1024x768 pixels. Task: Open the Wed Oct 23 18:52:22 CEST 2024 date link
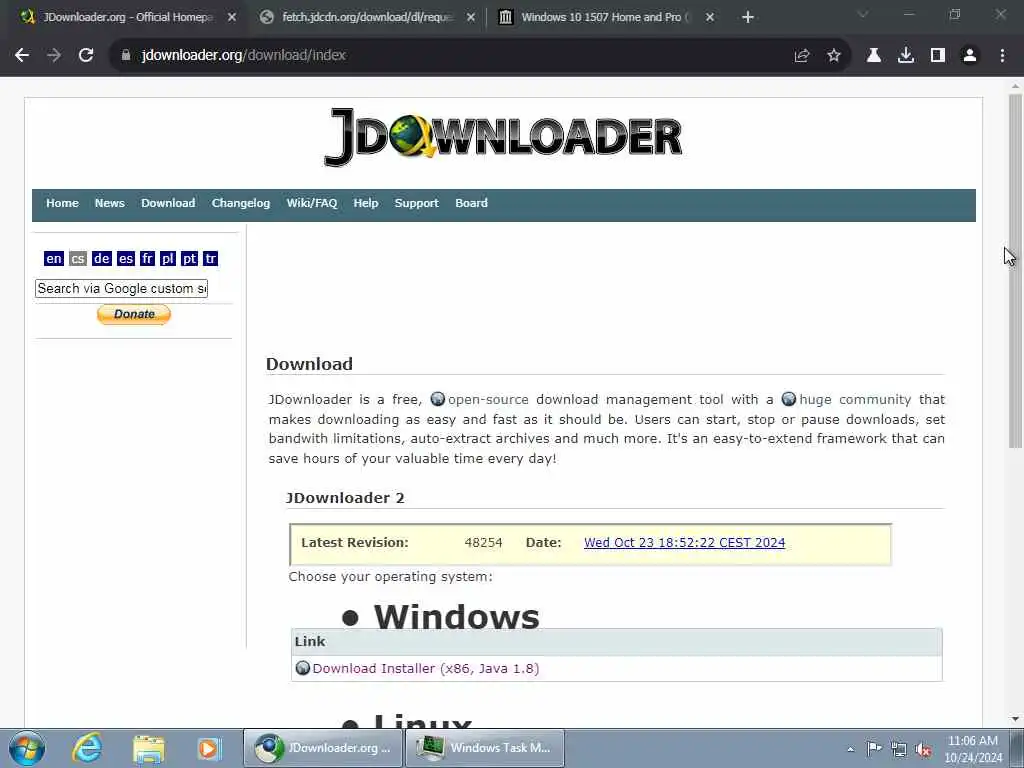(x=684, y=543)
